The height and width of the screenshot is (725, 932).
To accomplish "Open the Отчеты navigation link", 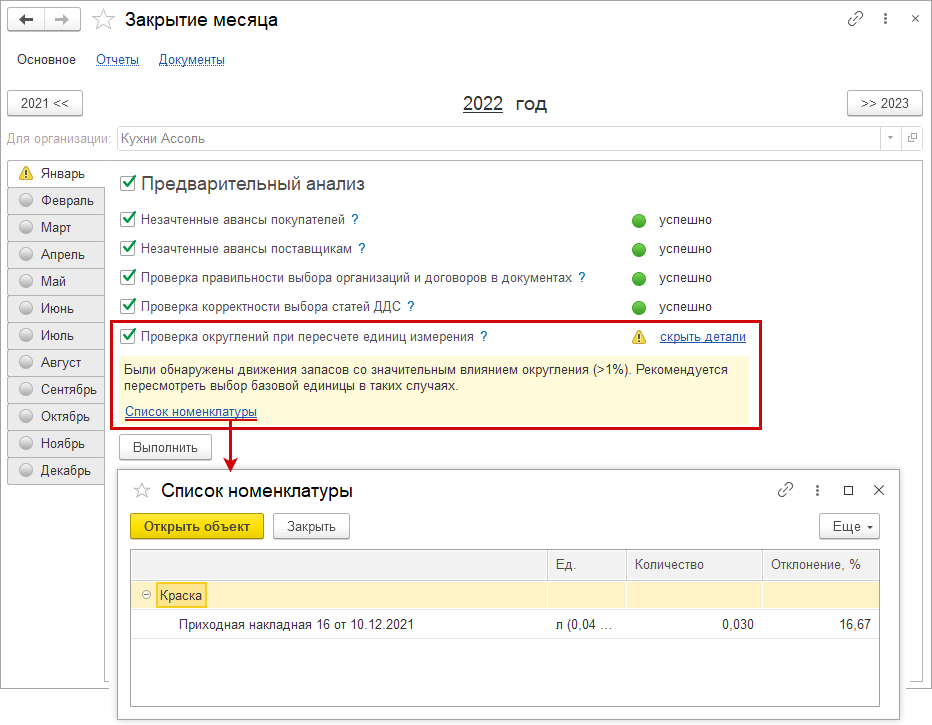I will (x=117, y=60).
